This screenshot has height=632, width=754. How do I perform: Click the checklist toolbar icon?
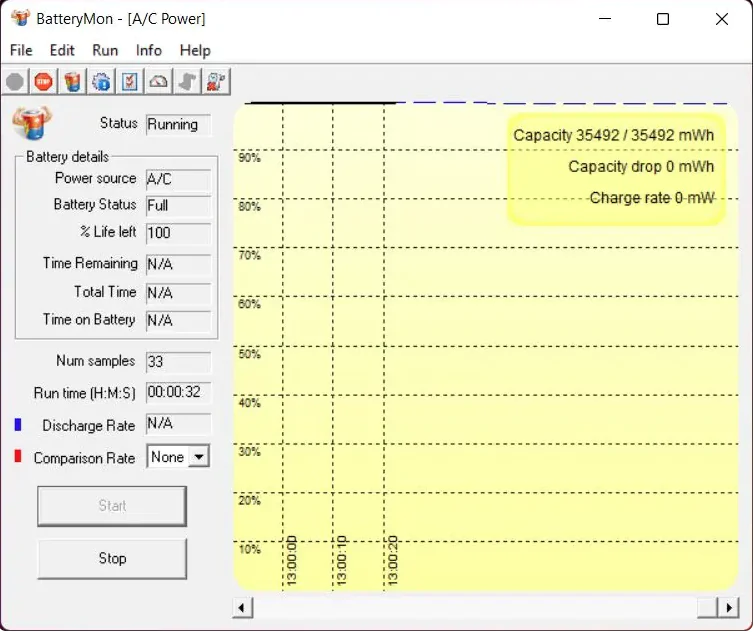(130, 82)
